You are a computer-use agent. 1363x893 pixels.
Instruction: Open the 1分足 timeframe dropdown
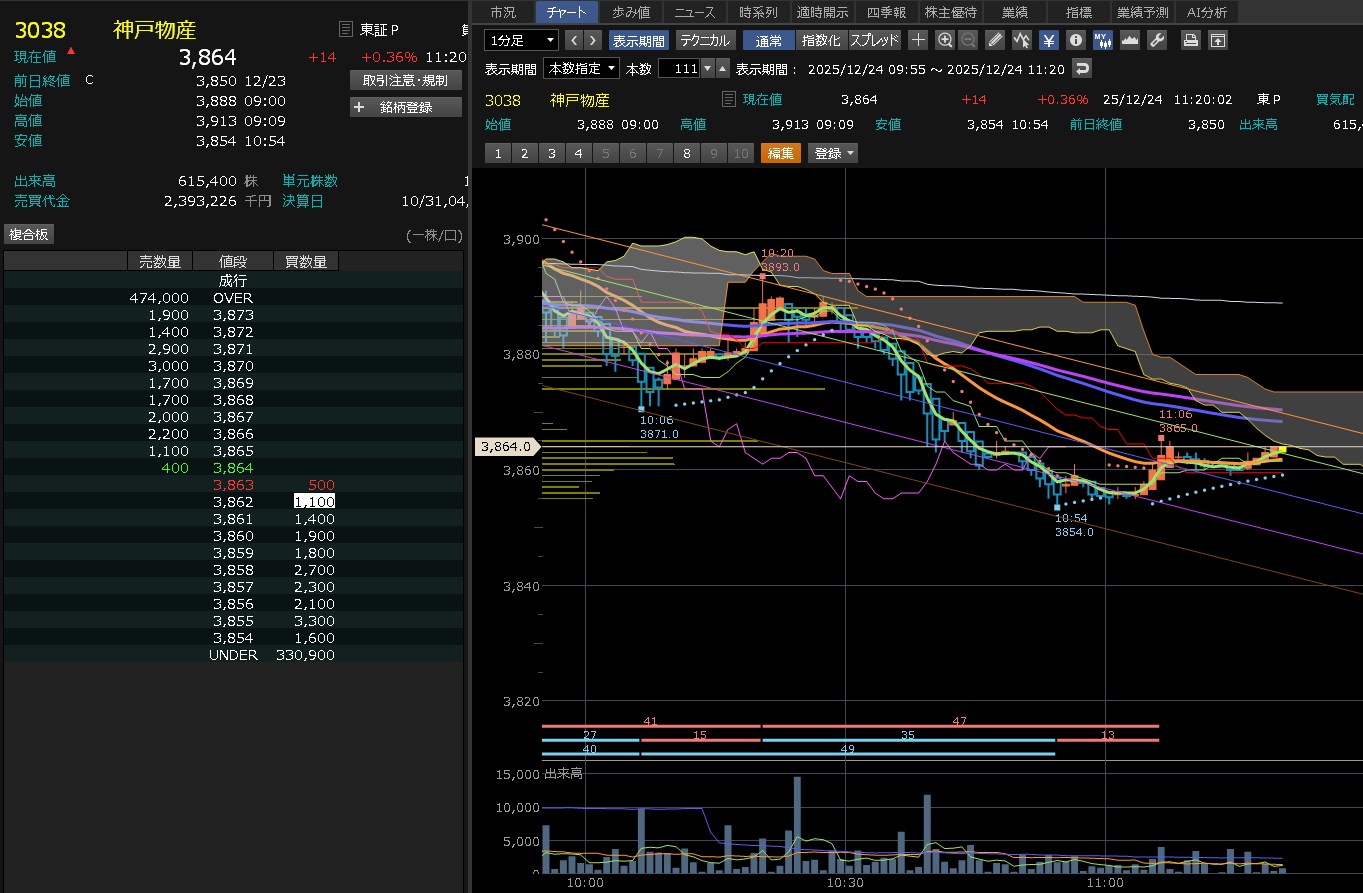521,40
